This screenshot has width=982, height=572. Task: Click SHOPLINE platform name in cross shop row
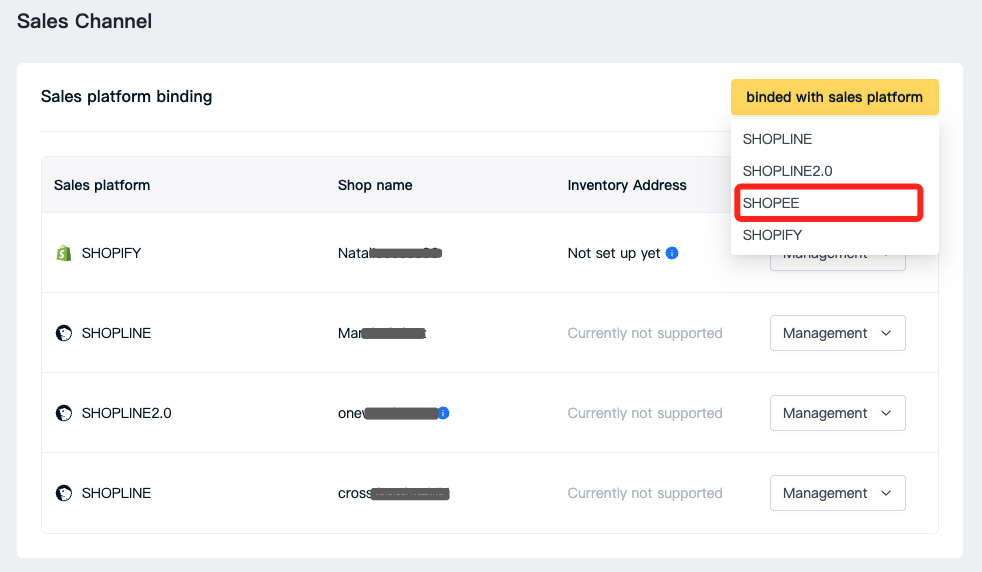(116, 494)
